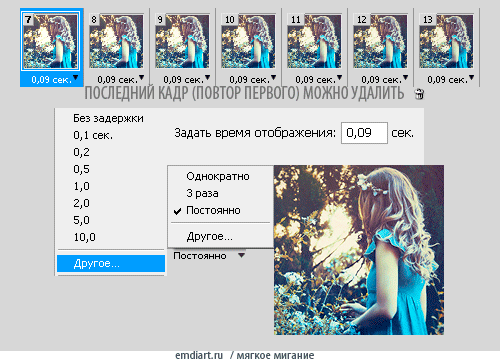Click the display time input field
Screen dimensions: 500x362
coord(364,133)
